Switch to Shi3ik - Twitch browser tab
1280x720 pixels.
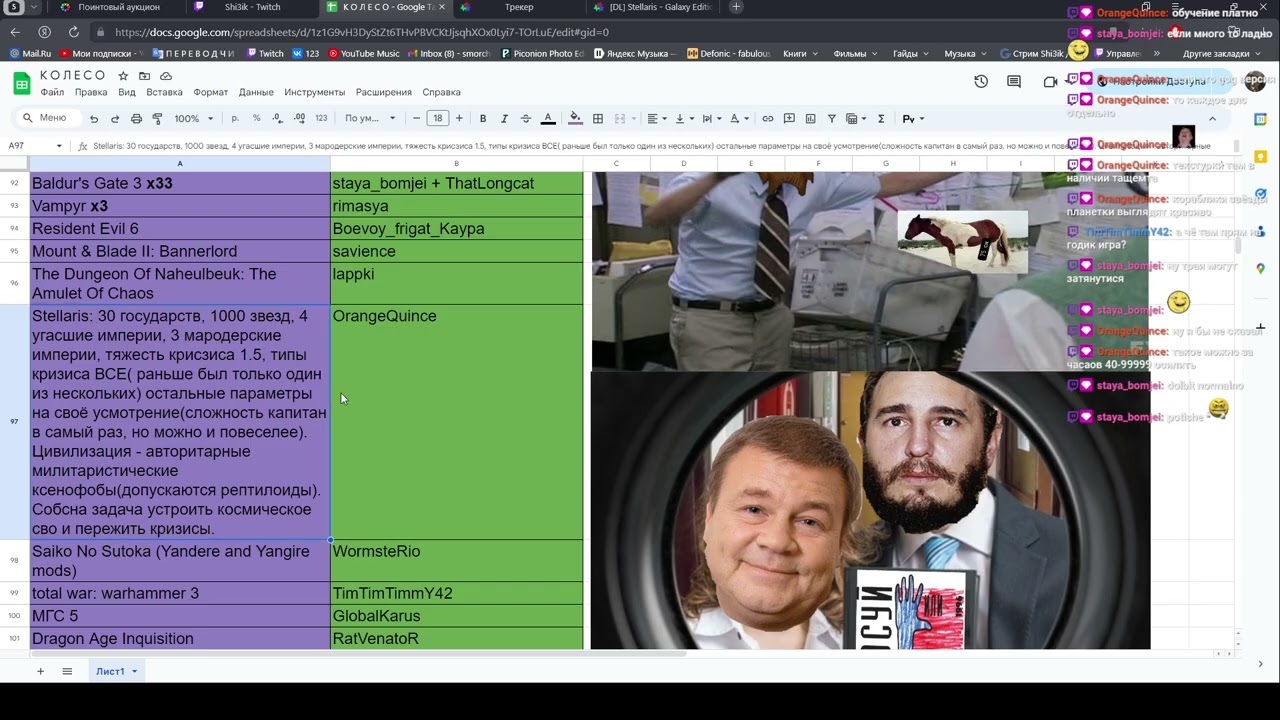(252, 7)
